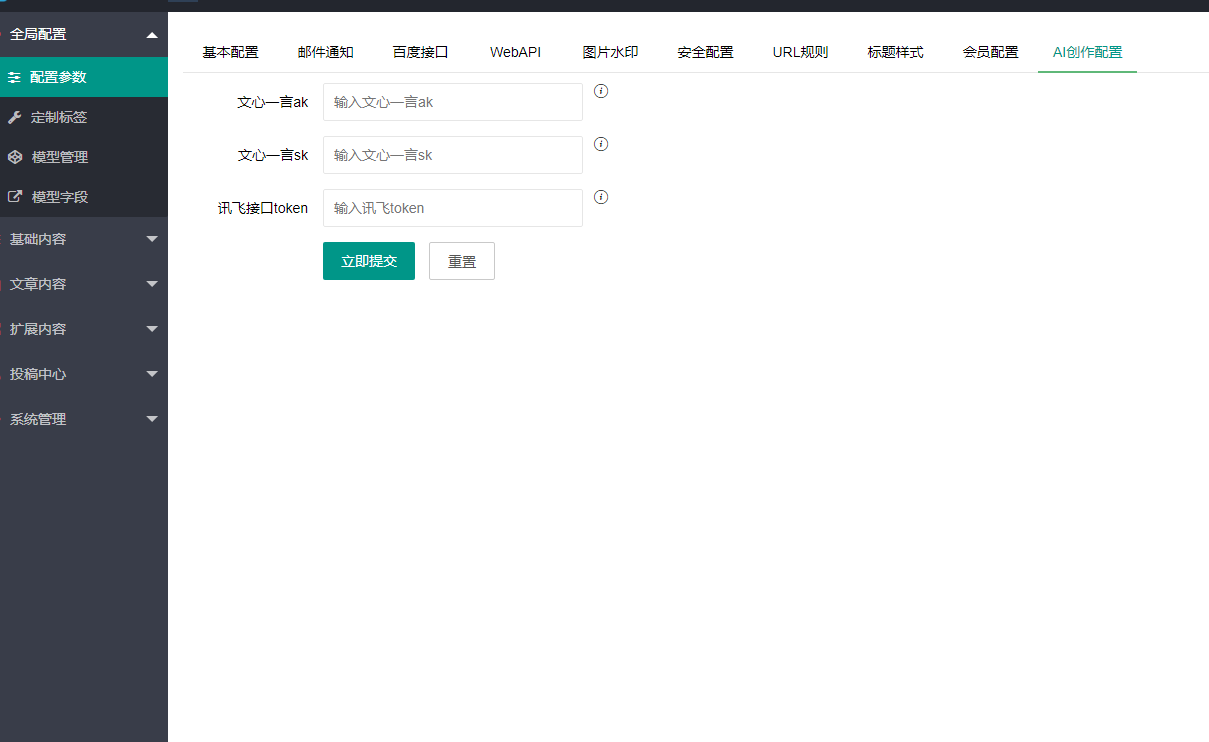Go to the 安全配置 tab
The height and width of the screenshot is (742, 1209).
(705, 52)
